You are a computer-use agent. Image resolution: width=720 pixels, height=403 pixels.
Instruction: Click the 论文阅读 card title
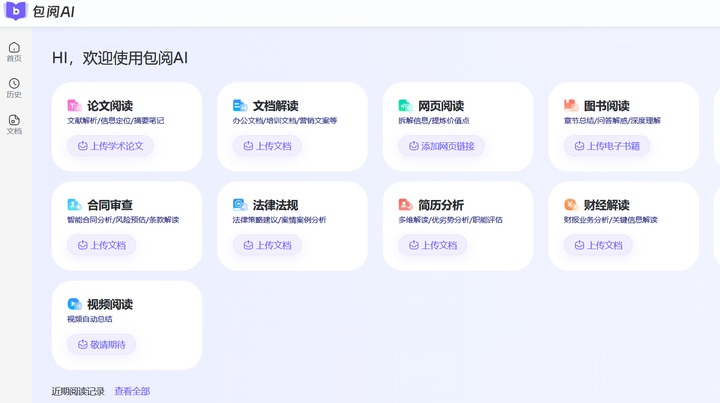[x=110, y=106]
